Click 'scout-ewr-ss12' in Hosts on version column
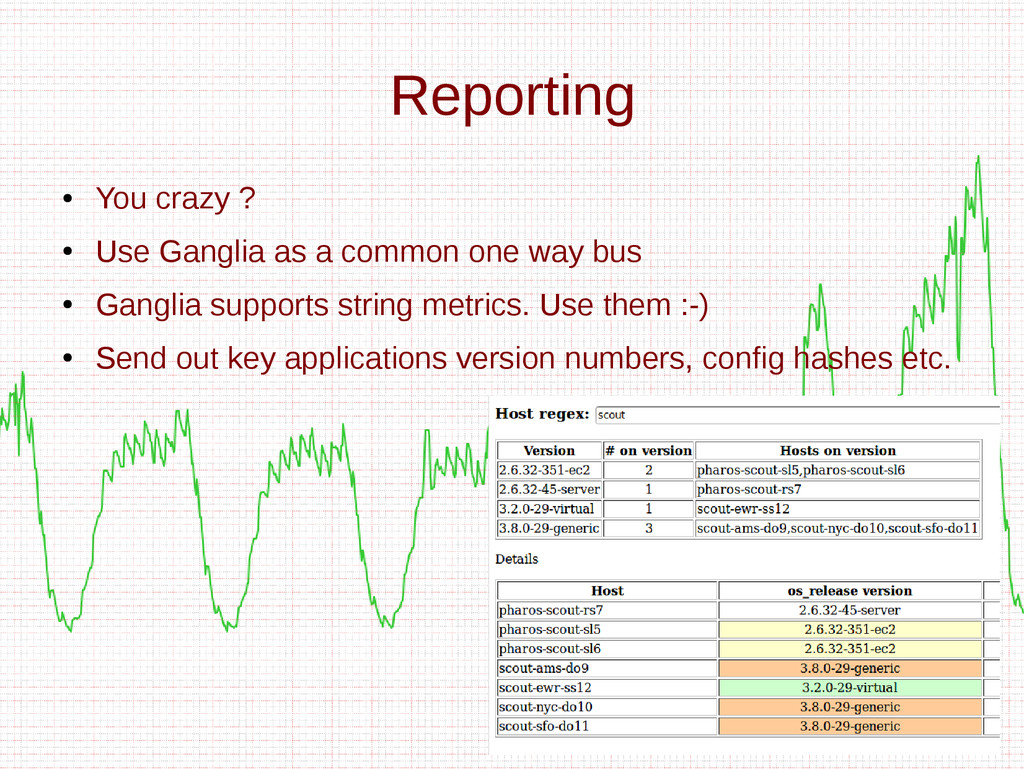Viewport: 1024px width, 769px height. [838, 509]
